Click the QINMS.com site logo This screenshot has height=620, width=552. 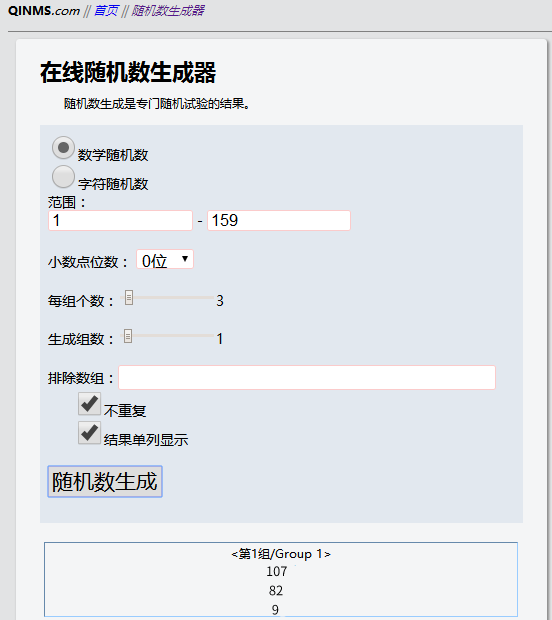click(x=44, y=10)
